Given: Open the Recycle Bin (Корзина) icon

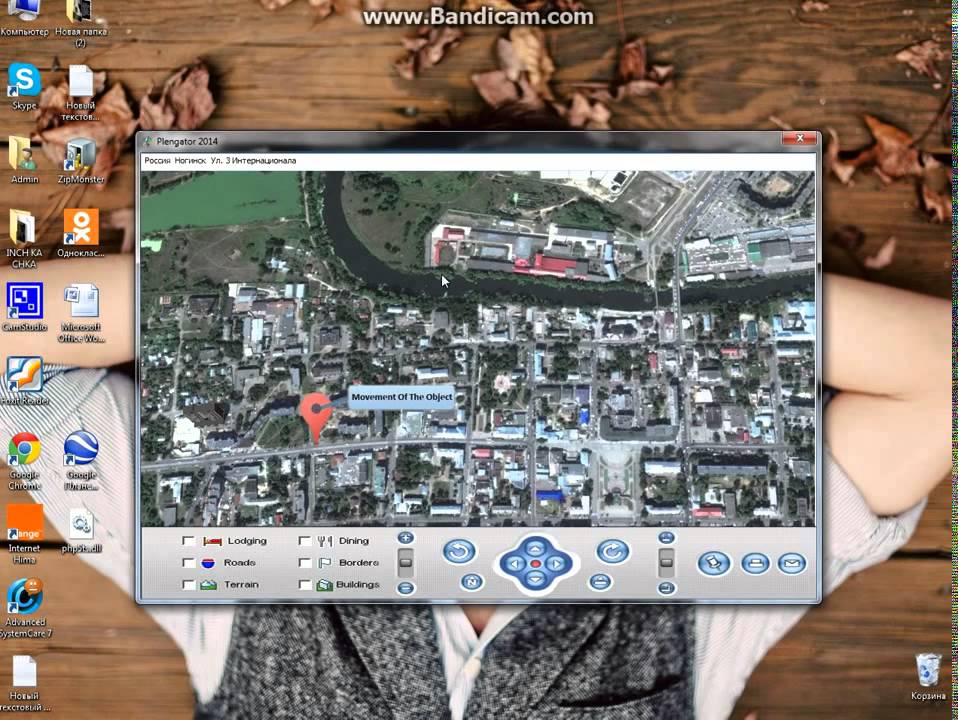Looking at the screenshot, I should (928, 677).
